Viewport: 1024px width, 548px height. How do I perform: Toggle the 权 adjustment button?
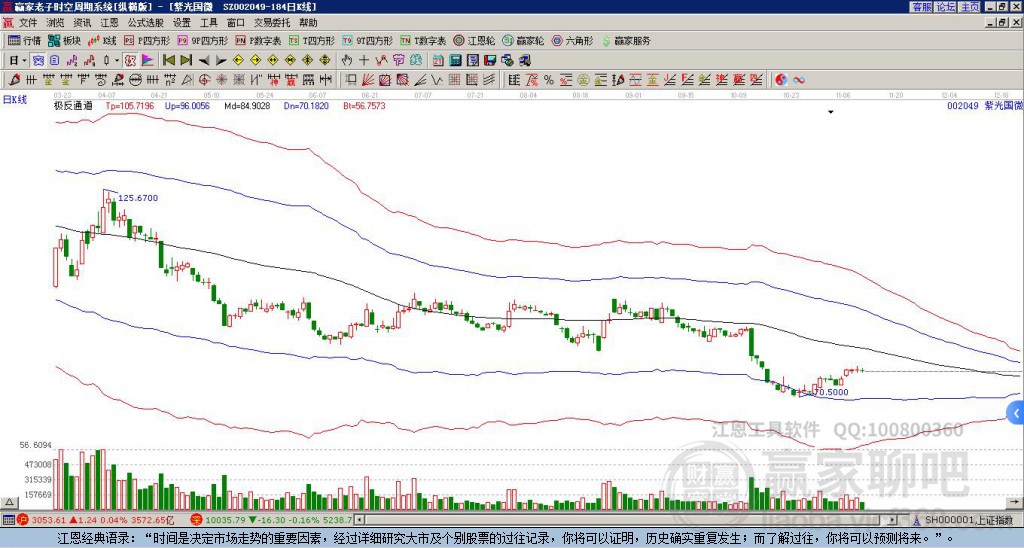[x=130, y=60]
